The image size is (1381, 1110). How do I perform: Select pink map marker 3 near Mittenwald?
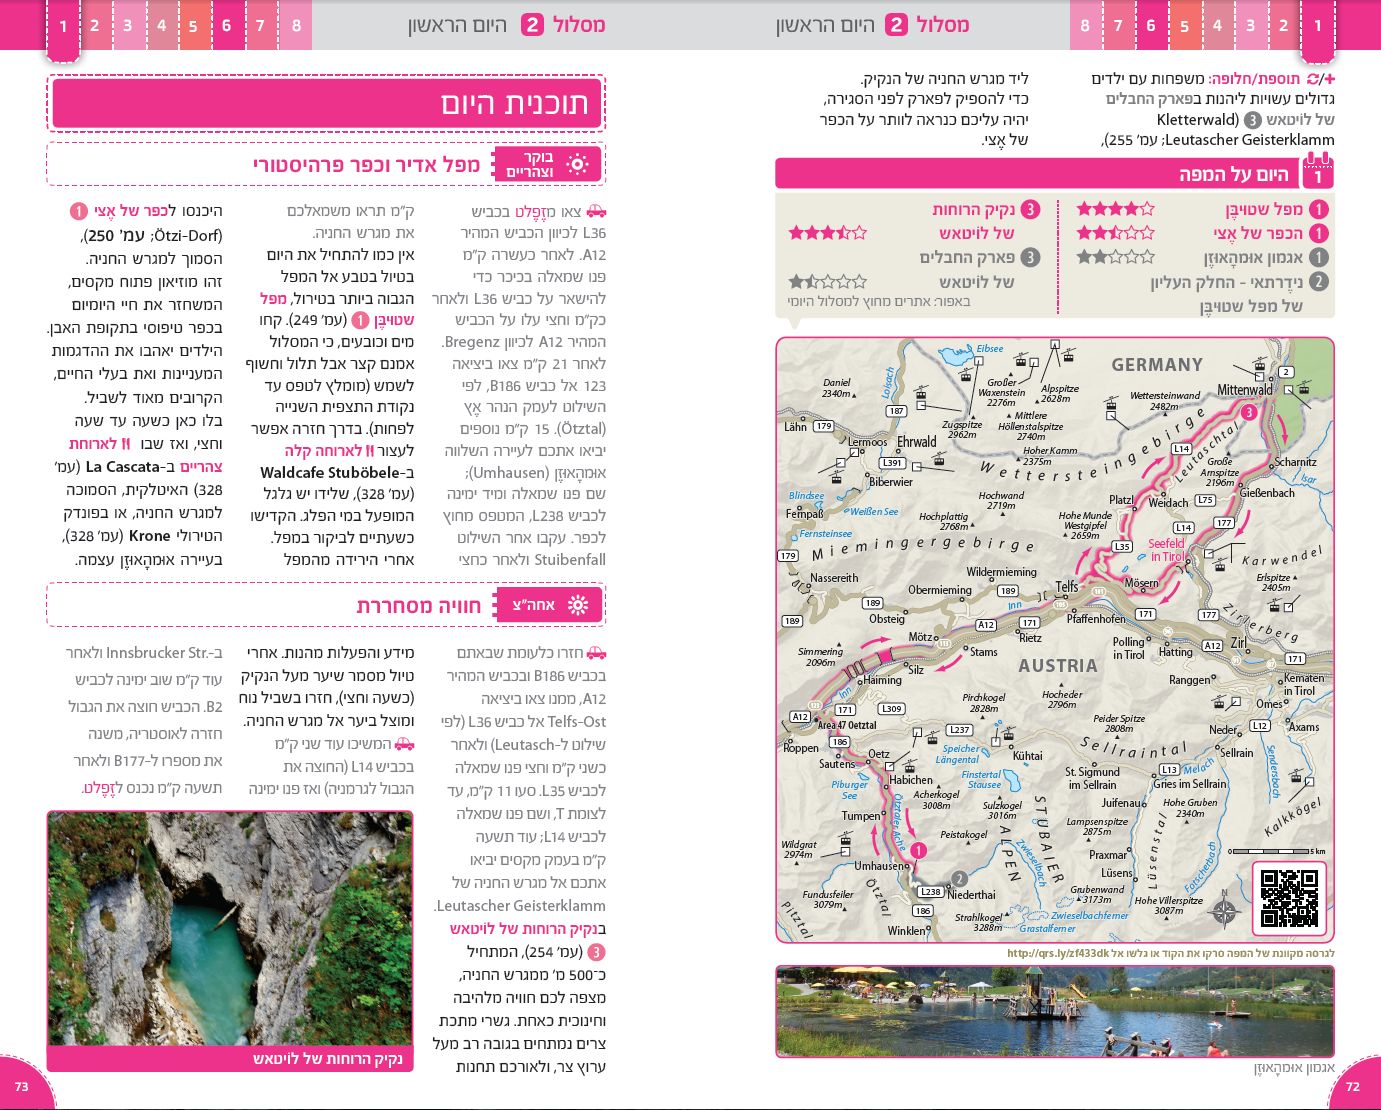click(1248, 412)
